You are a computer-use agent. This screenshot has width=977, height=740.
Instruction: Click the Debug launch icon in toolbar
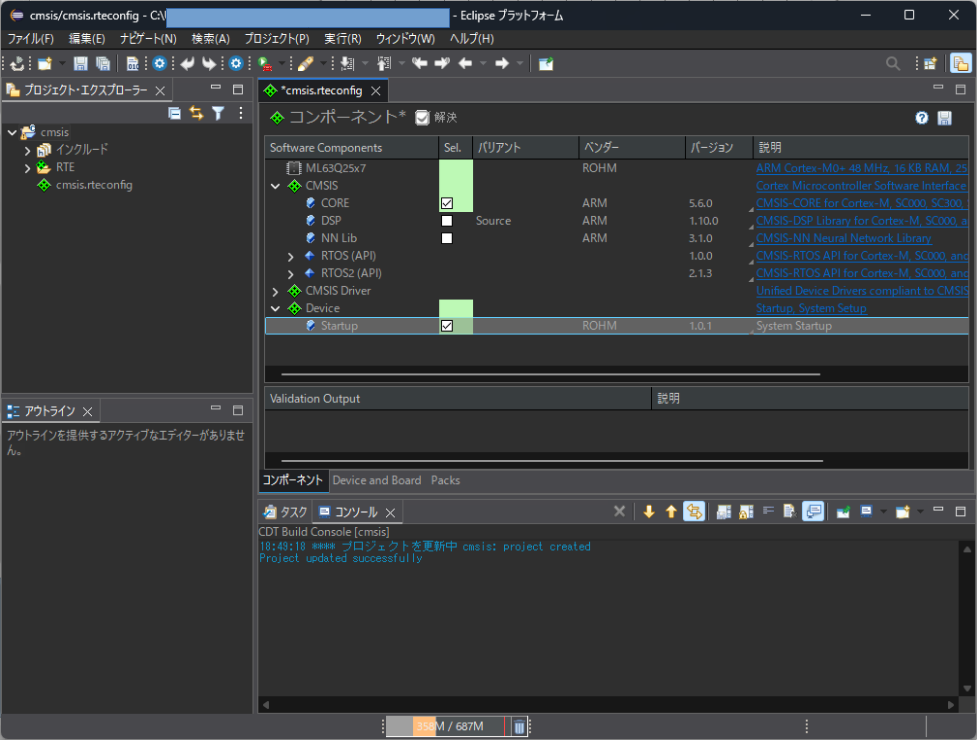pyautogui.click(x=265, y=64)
